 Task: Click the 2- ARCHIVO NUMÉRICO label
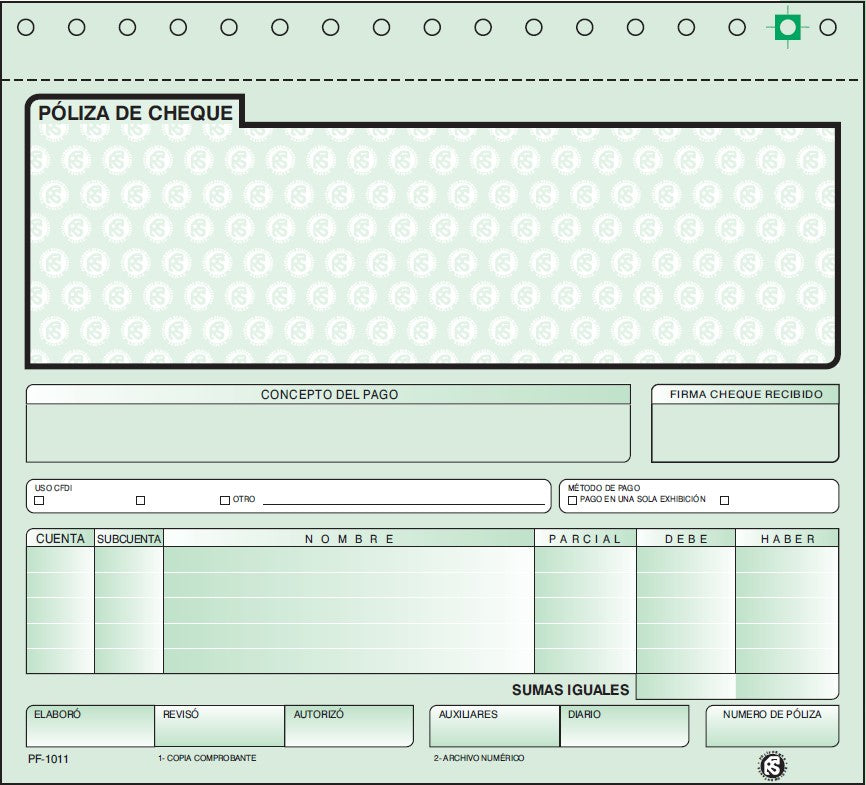(x=482, y=759)
